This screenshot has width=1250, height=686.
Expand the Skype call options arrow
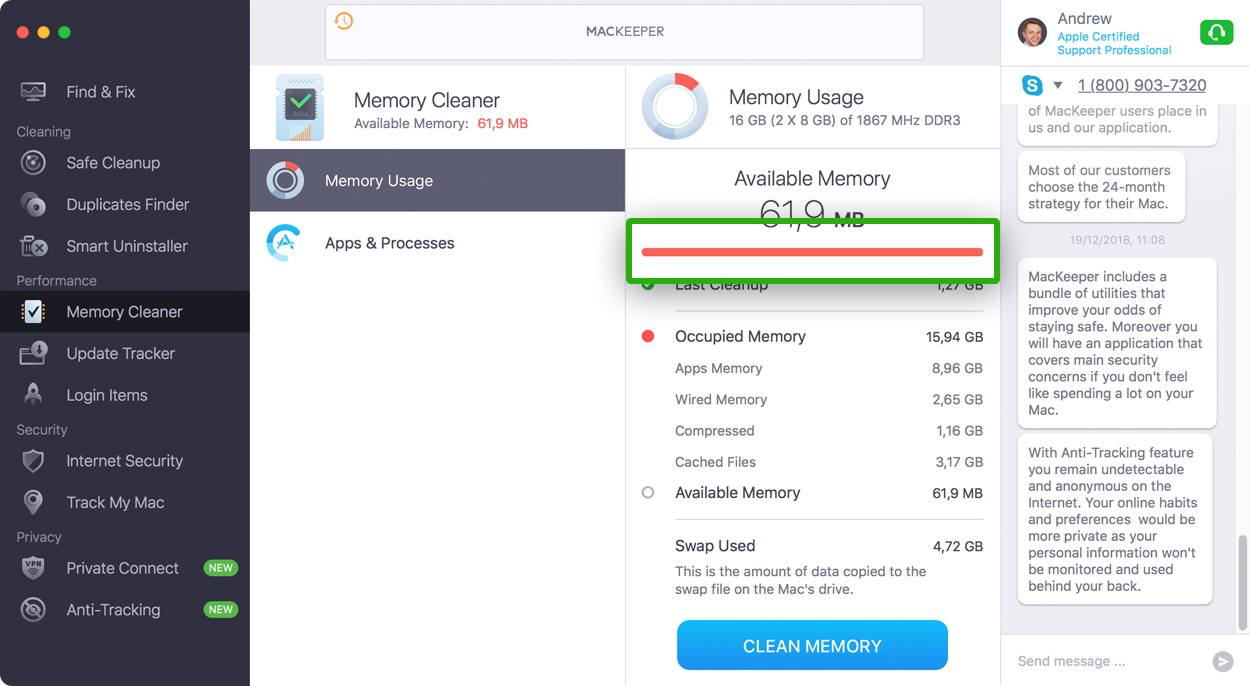(1058, 85)
